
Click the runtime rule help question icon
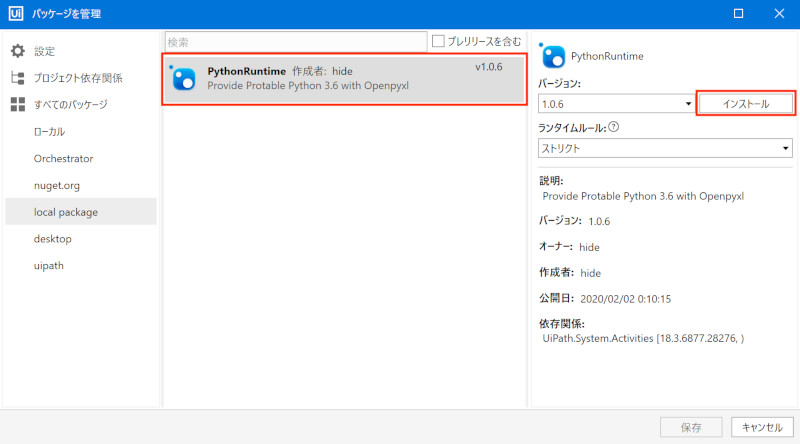coord(614,127)
